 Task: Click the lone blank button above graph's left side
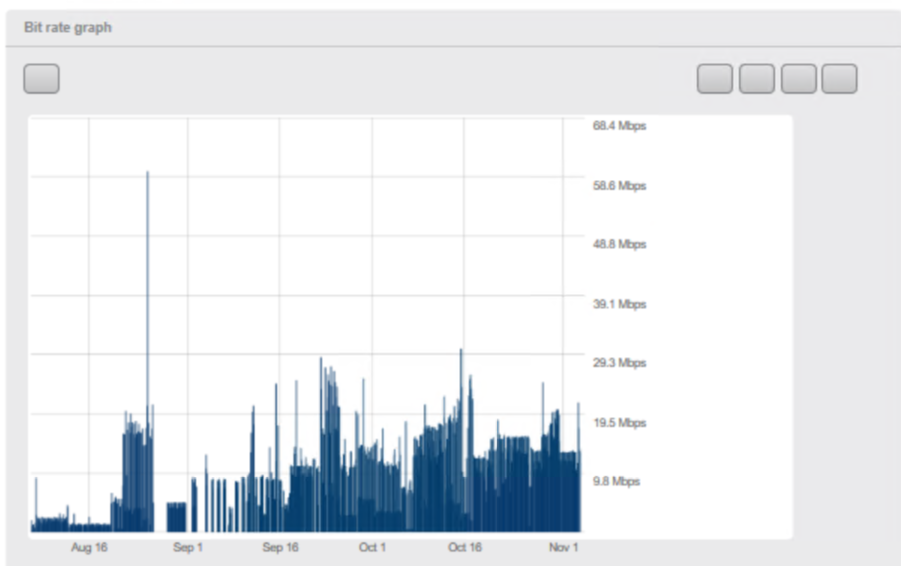pyautogui.click(x=41, y=79)
